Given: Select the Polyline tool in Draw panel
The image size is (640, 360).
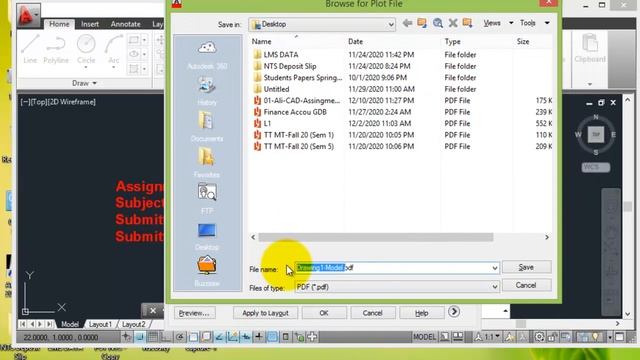Looking at the screenshot, I should (x=56, y=49).
